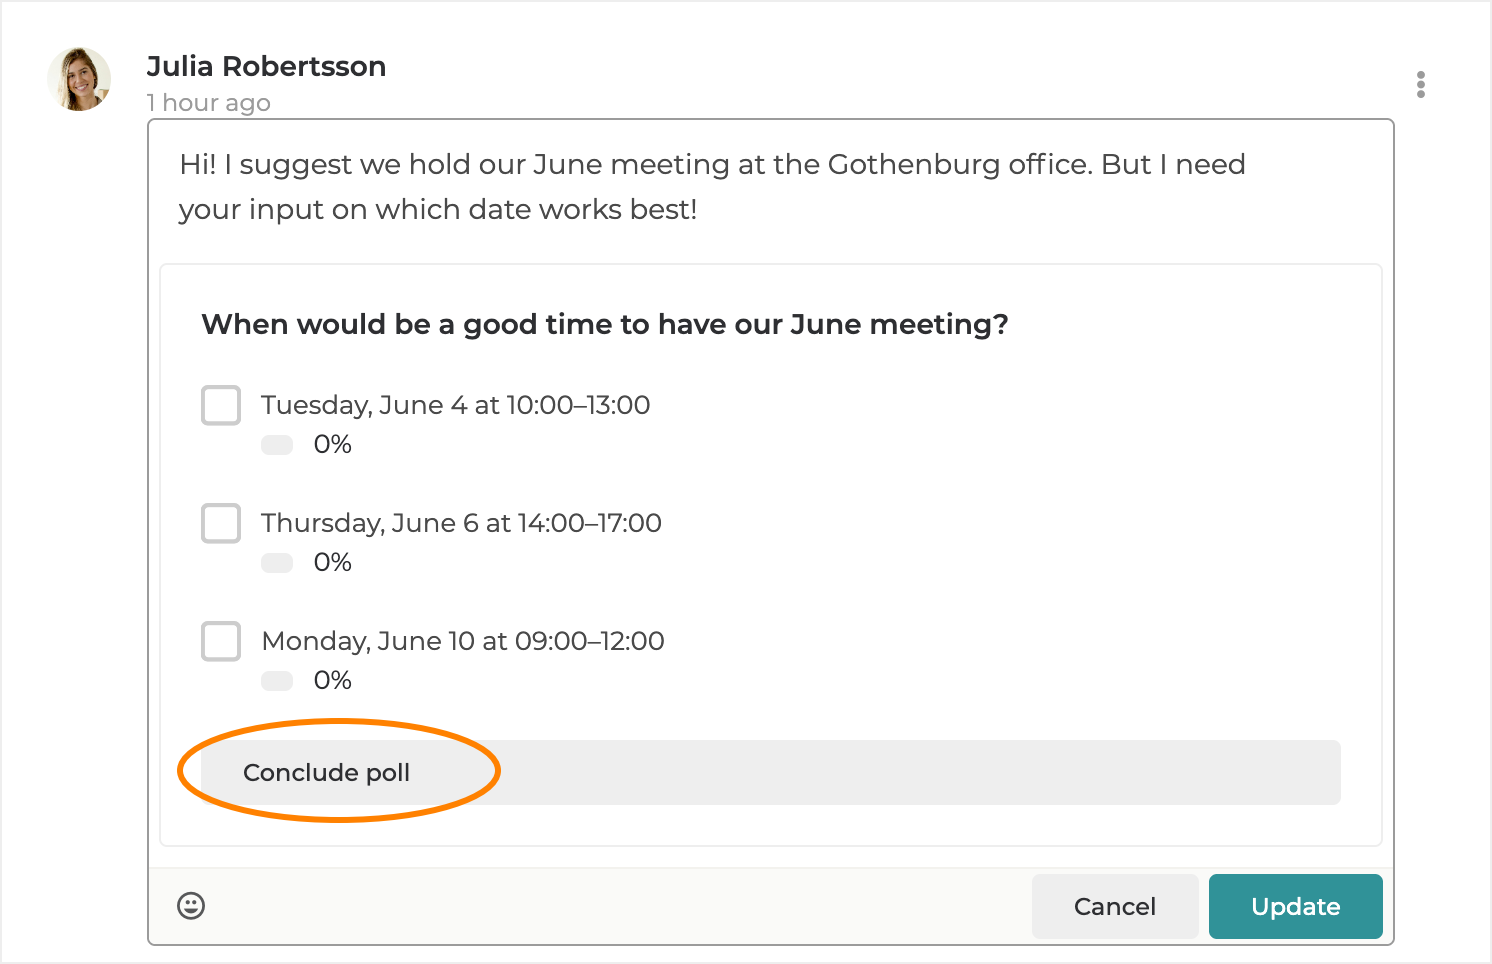Click Julia Robertsson's profile avatar
This screenshot has width=1492, height=964.
(79, 79)
